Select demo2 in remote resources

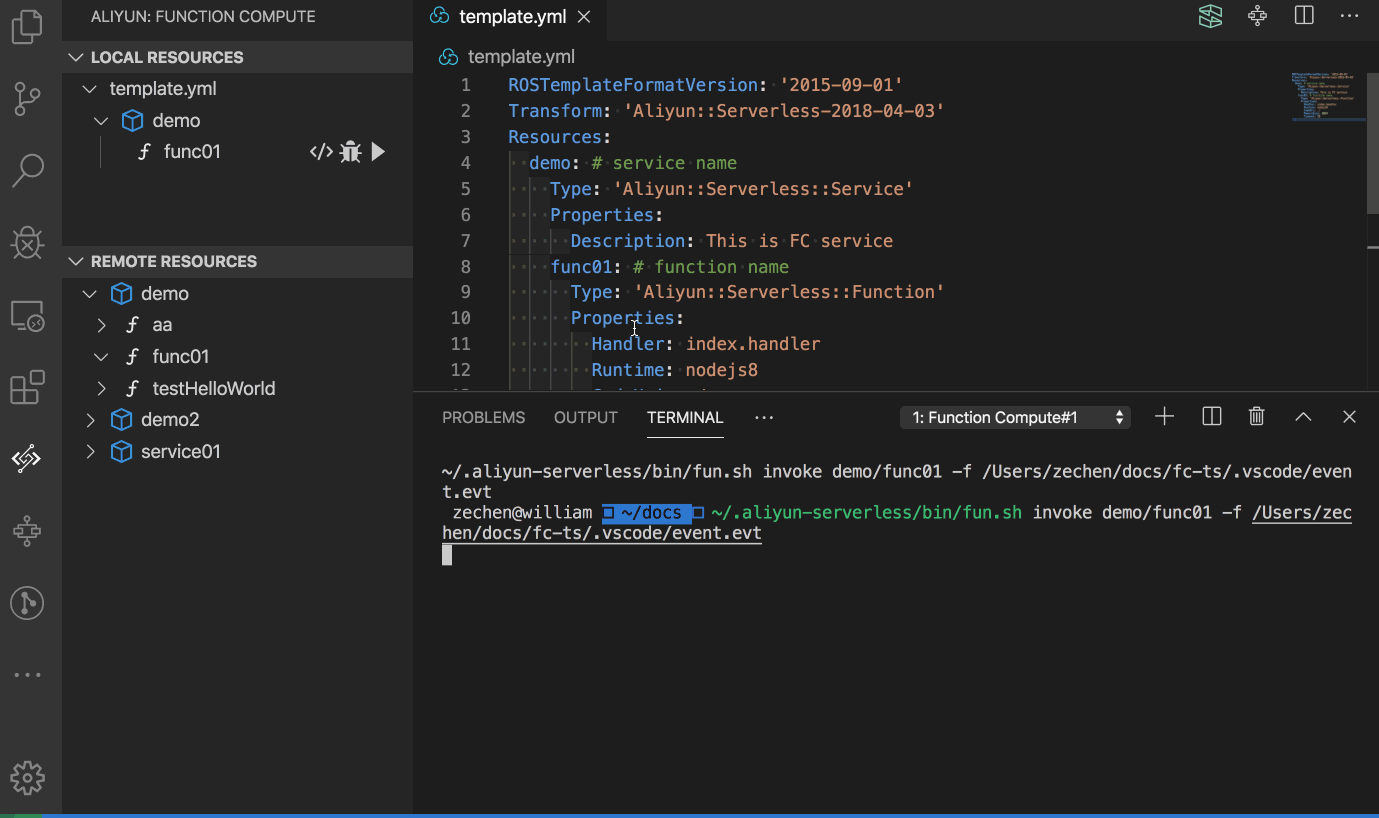[x=170, y=420]
